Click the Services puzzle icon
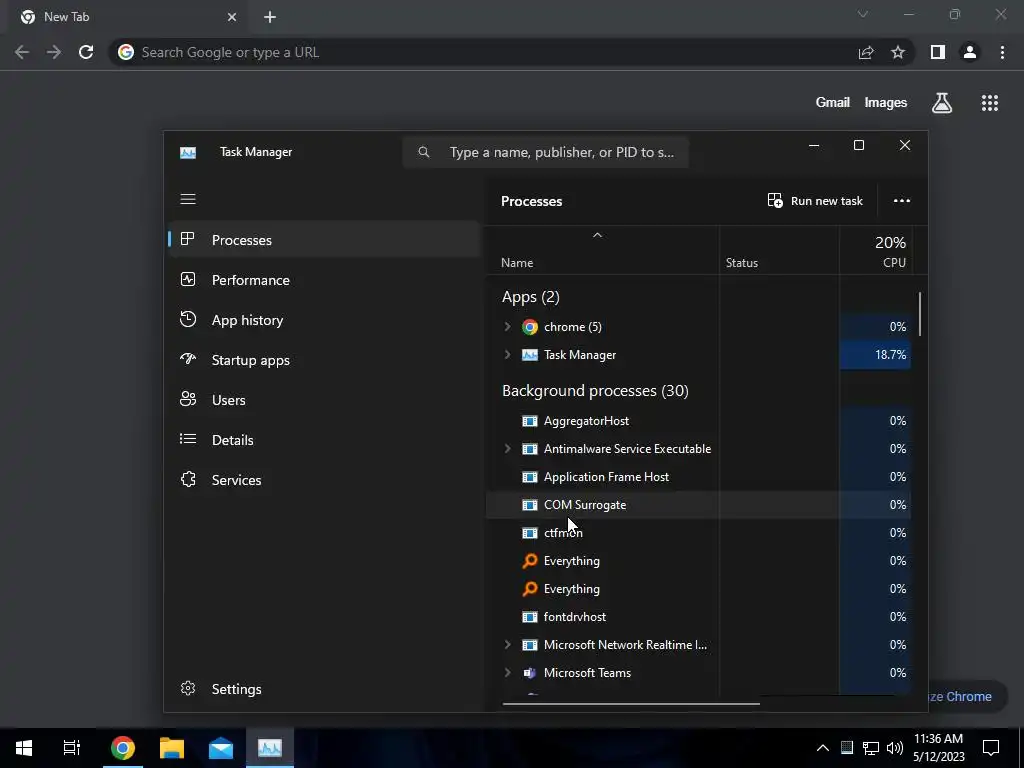 [187, 479]
